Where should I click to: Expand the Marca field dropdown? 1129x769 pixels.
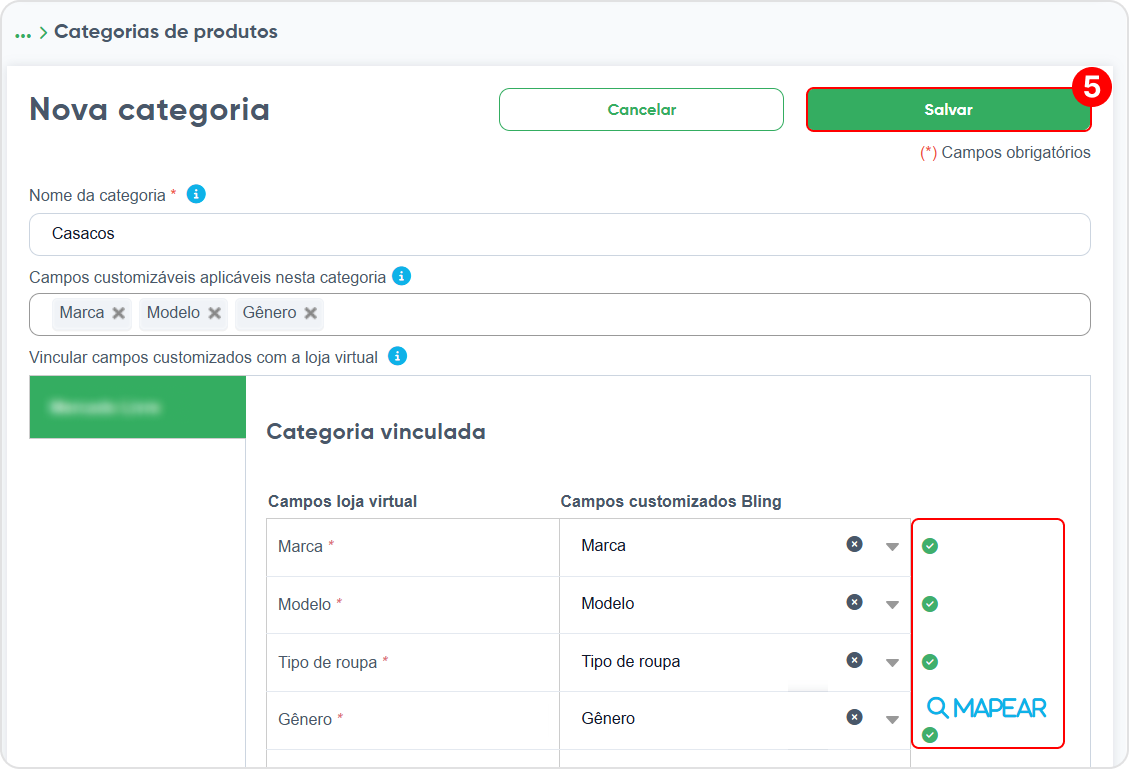coord(892,547)
